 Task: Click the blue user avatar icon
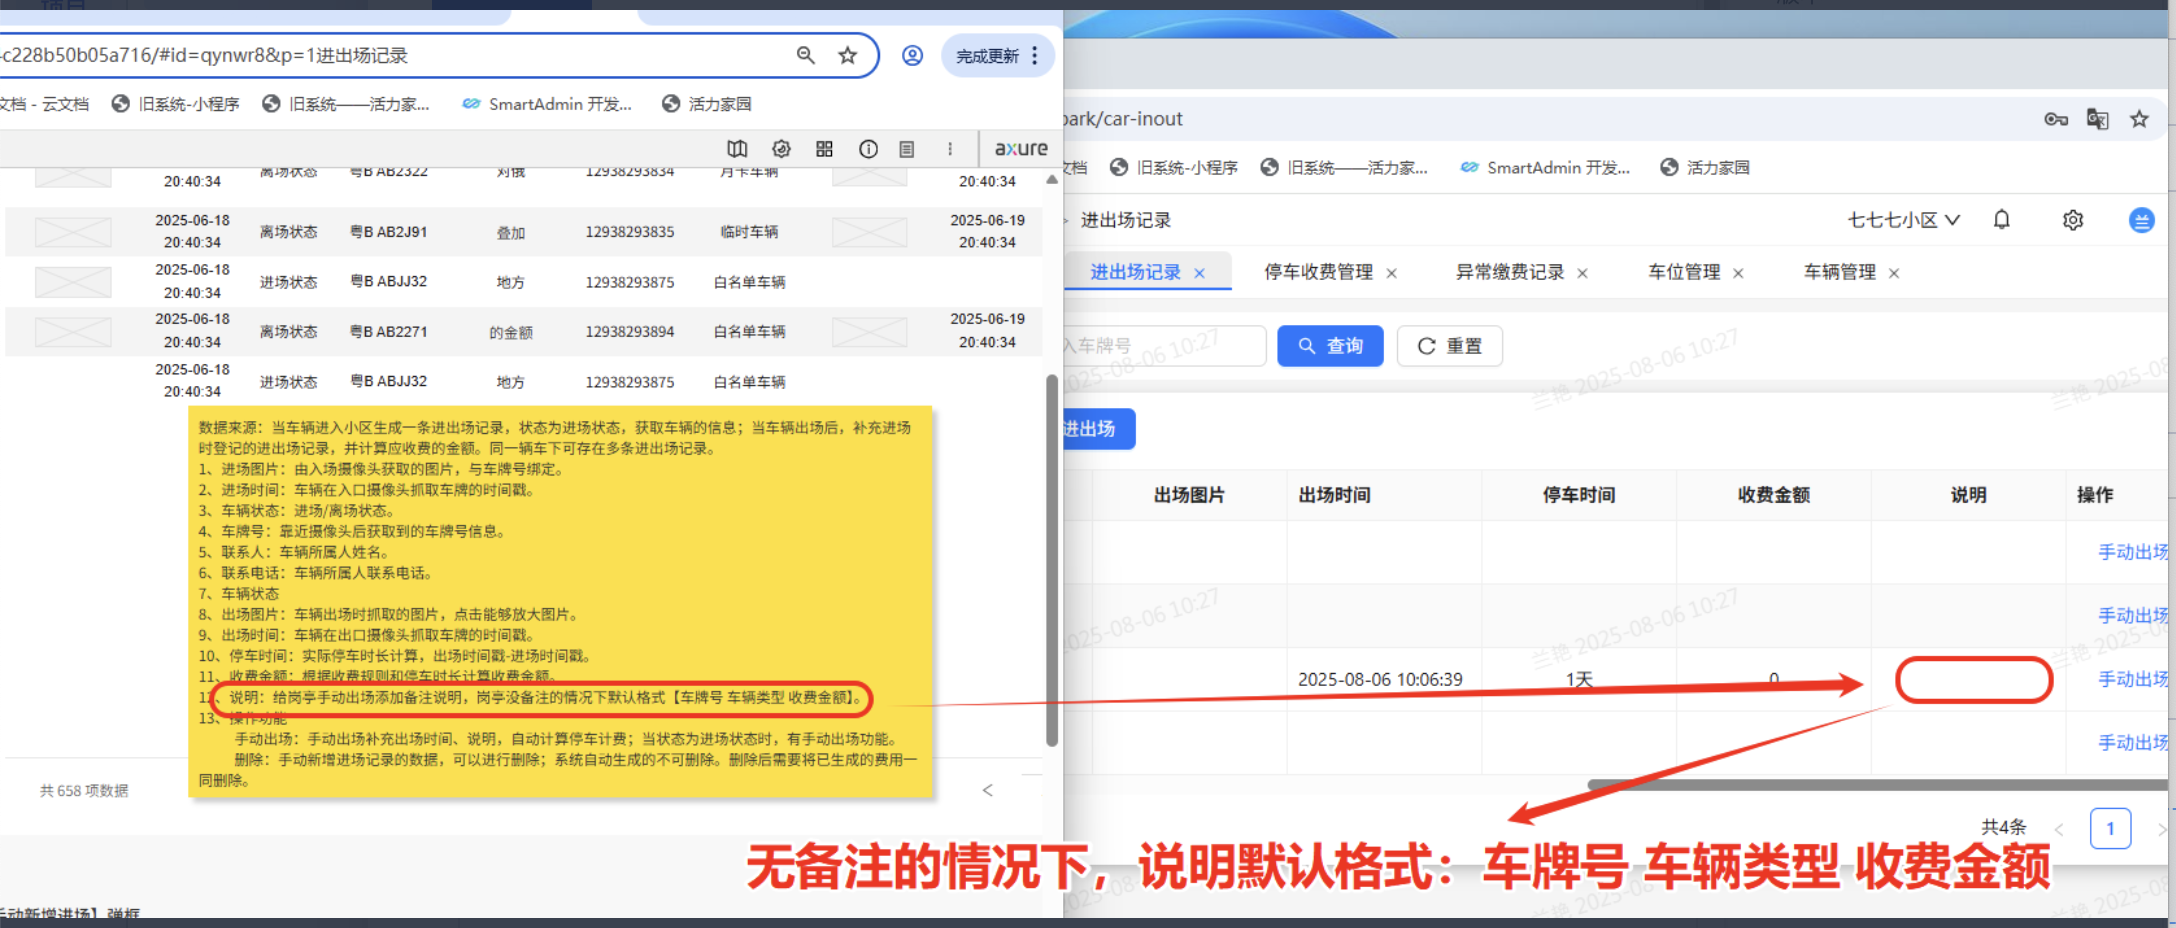tap(2143, 221)
